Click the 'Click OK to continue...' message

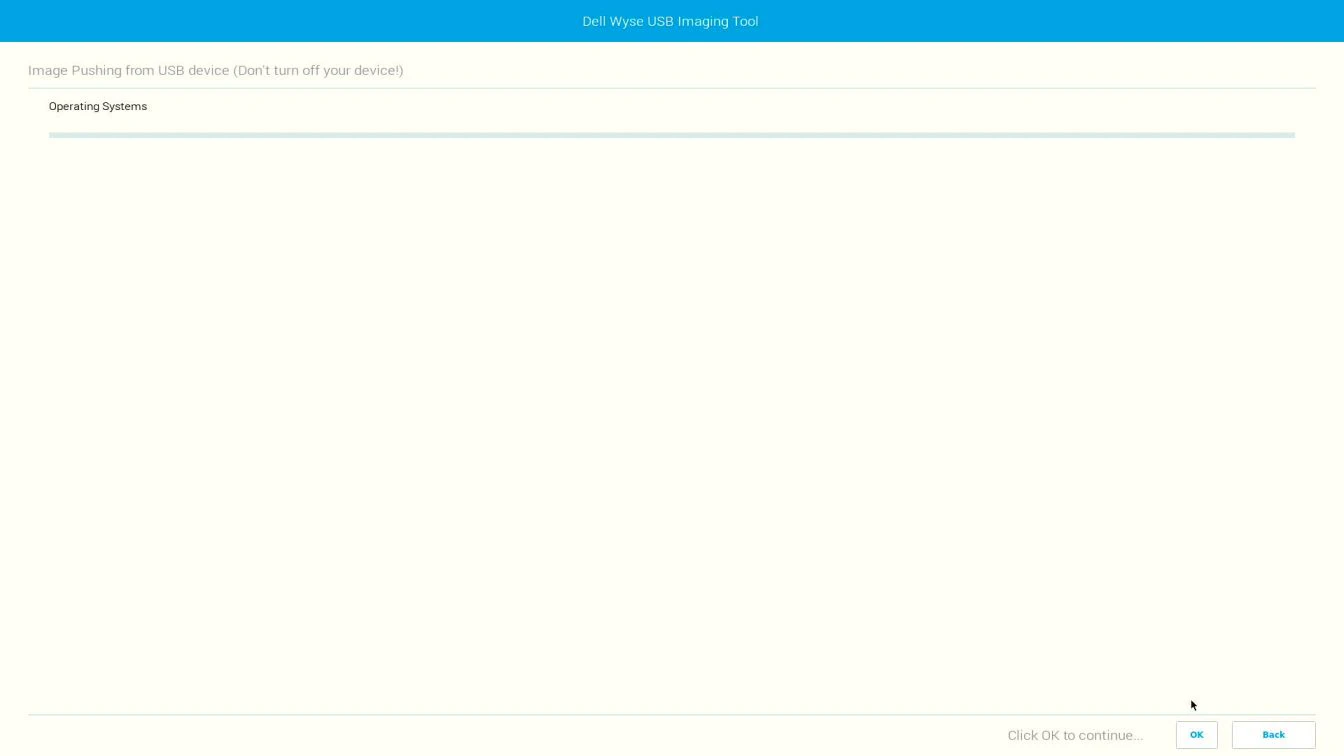1075,735
